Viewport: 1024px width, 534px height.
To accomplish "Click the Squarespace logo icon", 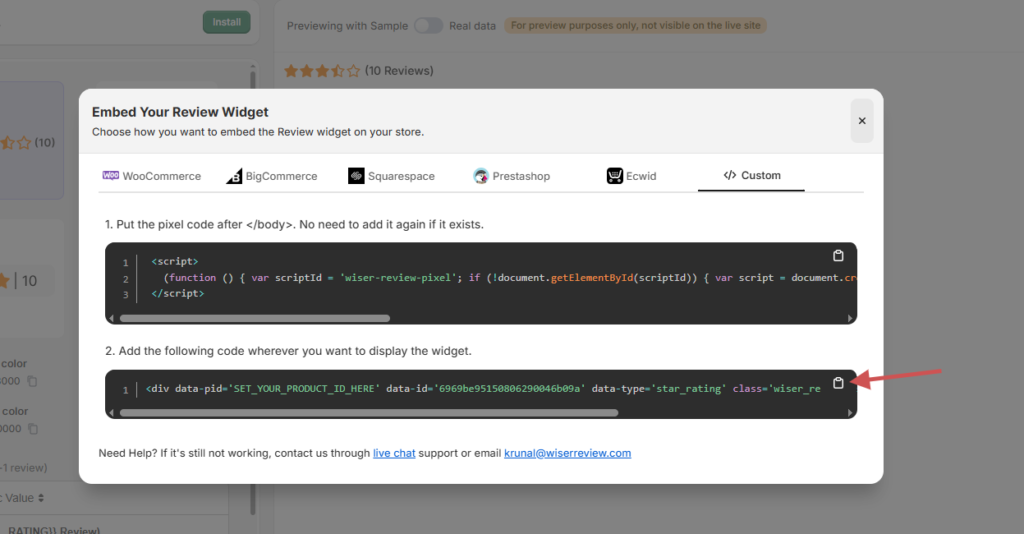I will pos(356,176).
